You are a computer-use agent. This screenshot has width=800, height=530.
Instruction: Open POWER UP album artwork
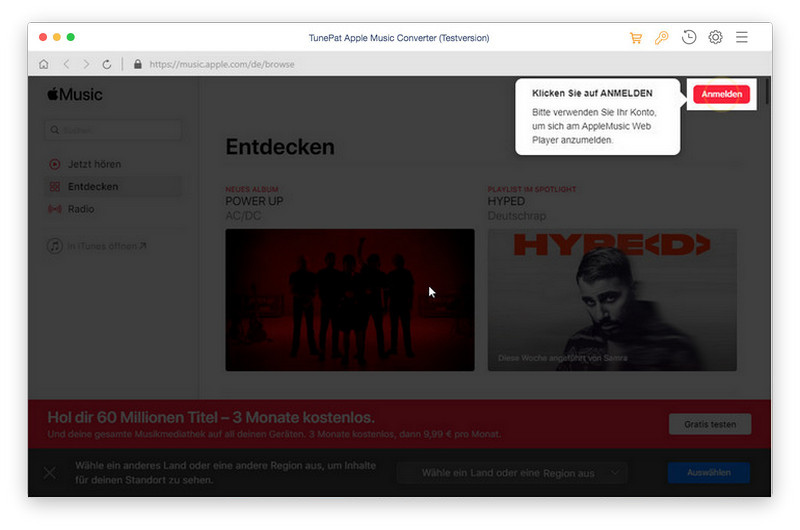point(350,300)
